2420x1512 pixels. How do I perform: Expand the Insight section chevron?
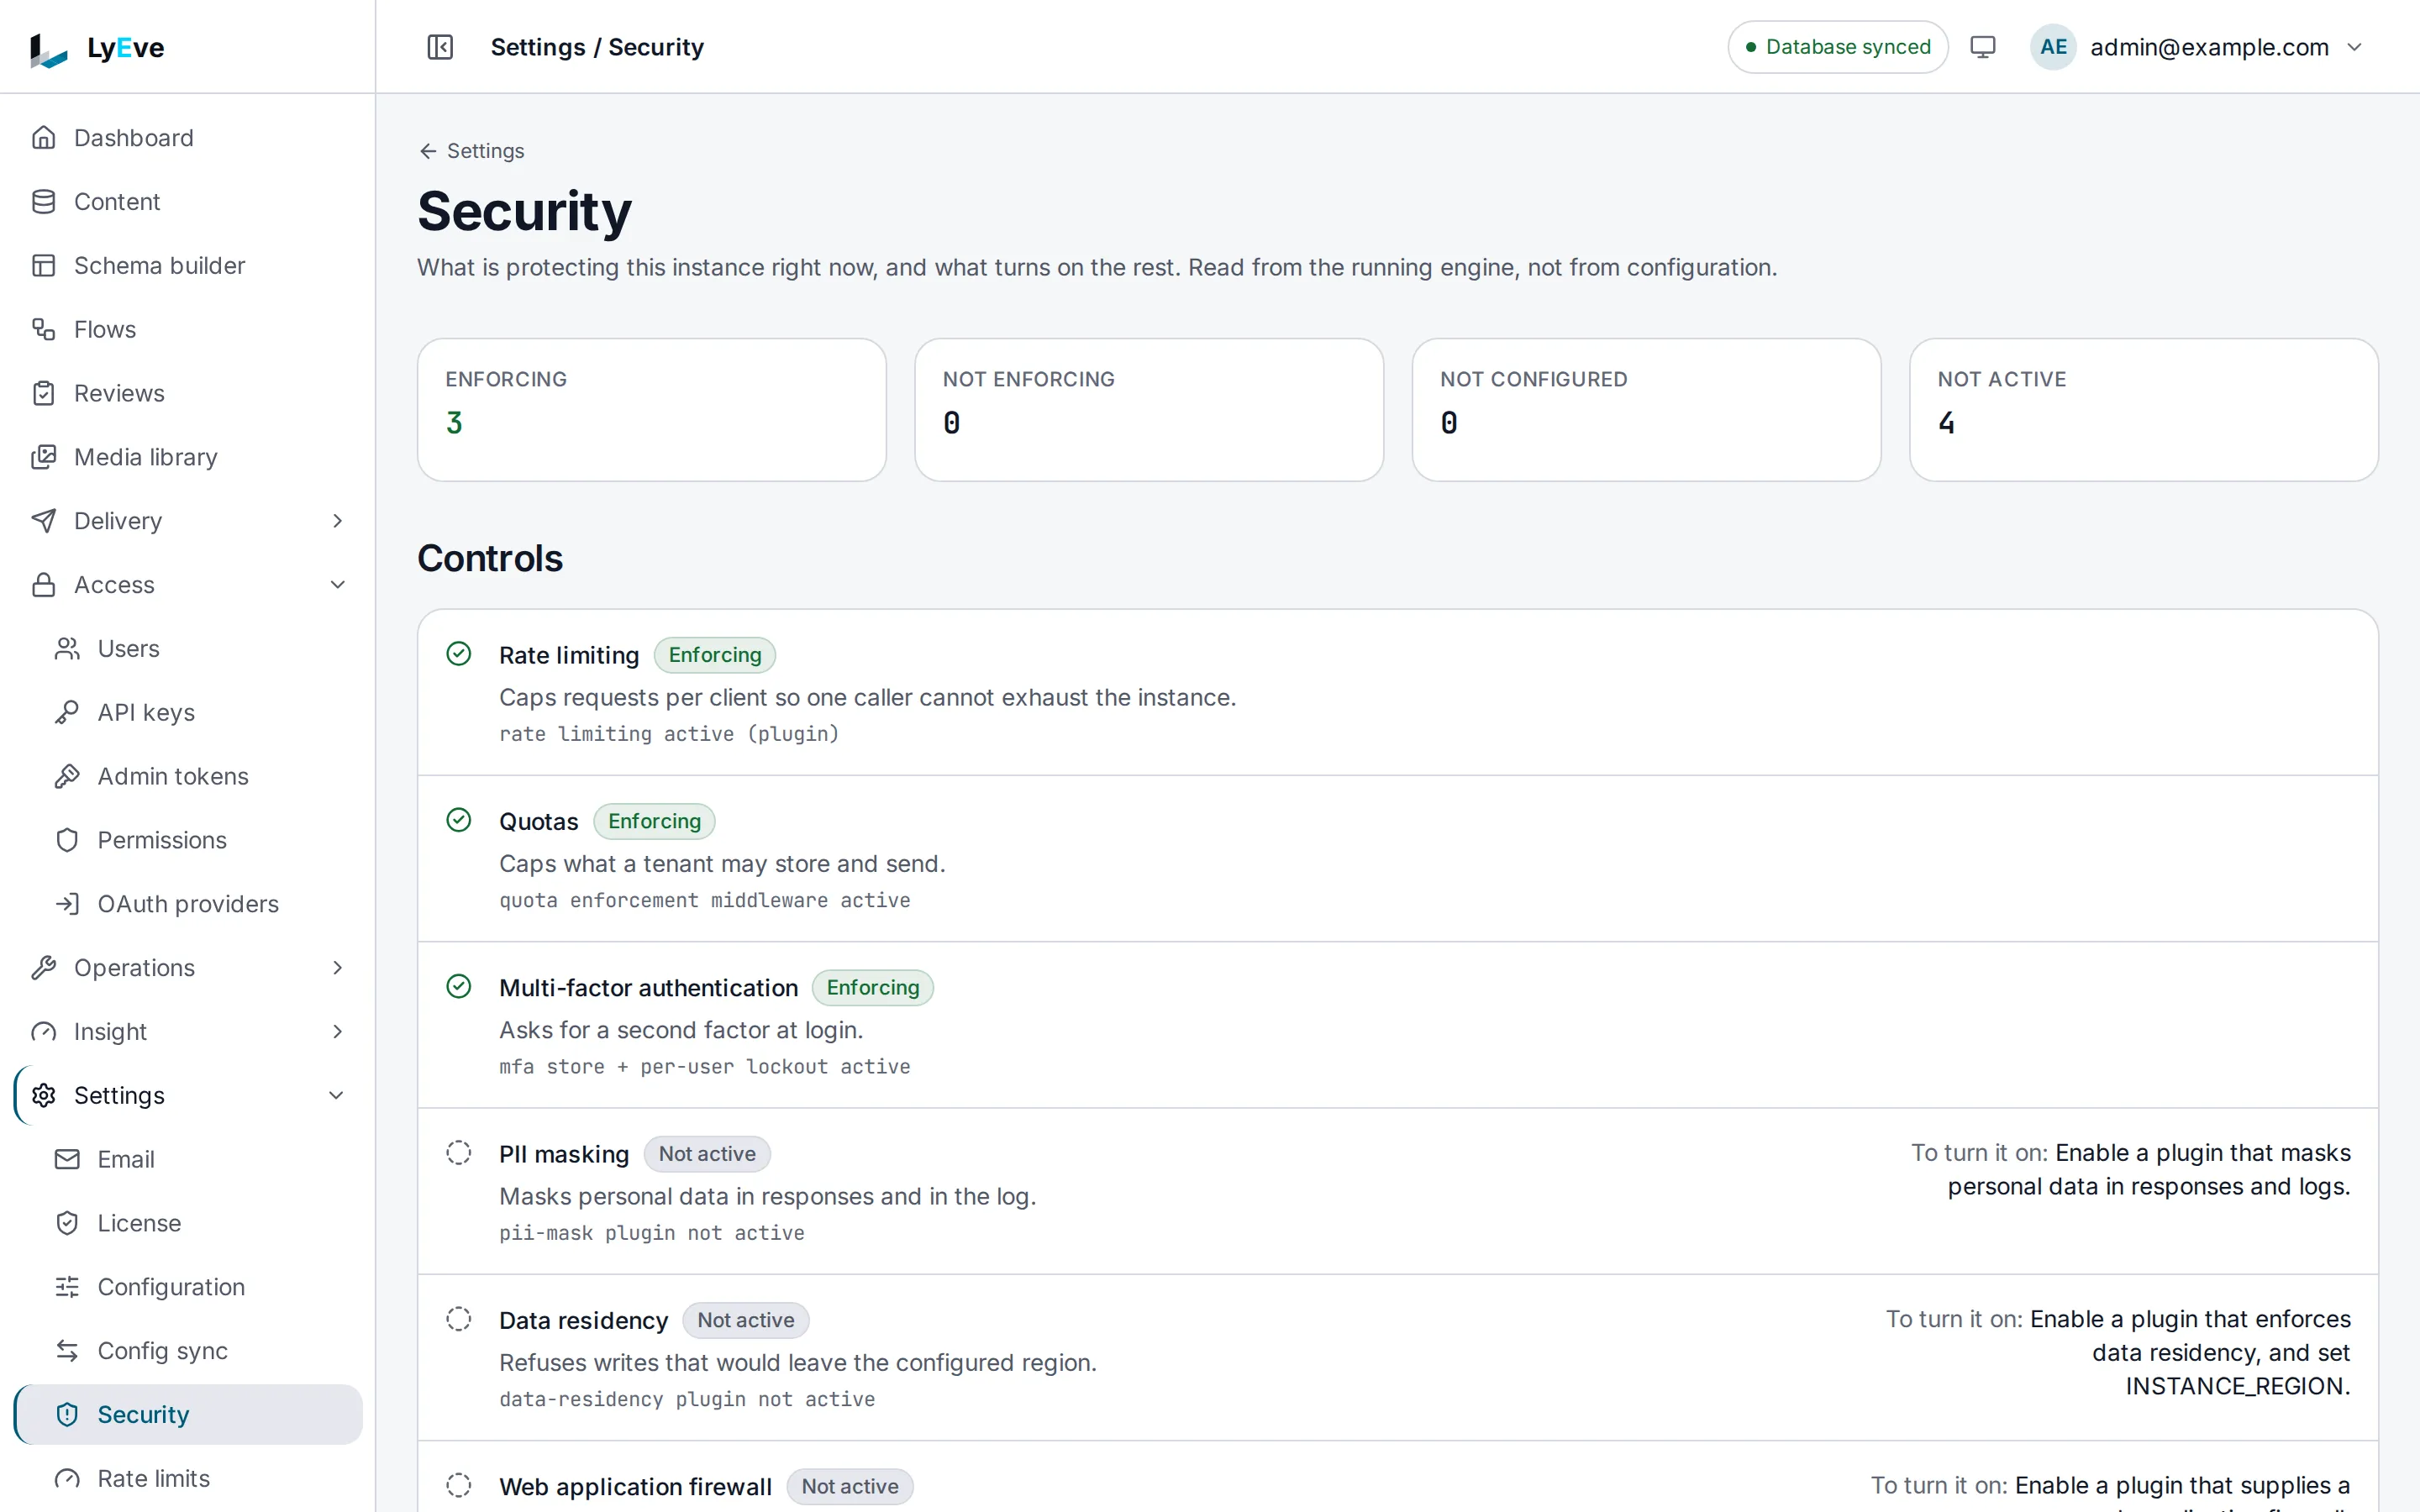pyautogui.click(x=337, y=1032)
